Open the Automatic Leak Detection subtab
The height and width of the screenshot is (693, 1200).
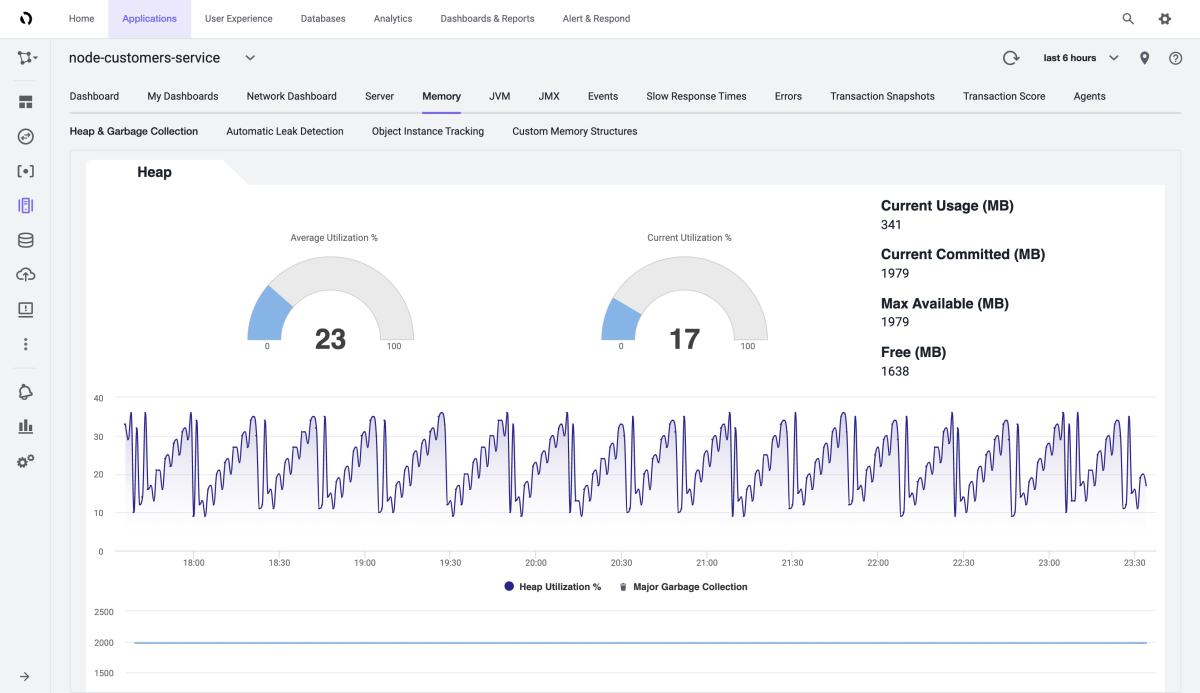tap(285, 131)
